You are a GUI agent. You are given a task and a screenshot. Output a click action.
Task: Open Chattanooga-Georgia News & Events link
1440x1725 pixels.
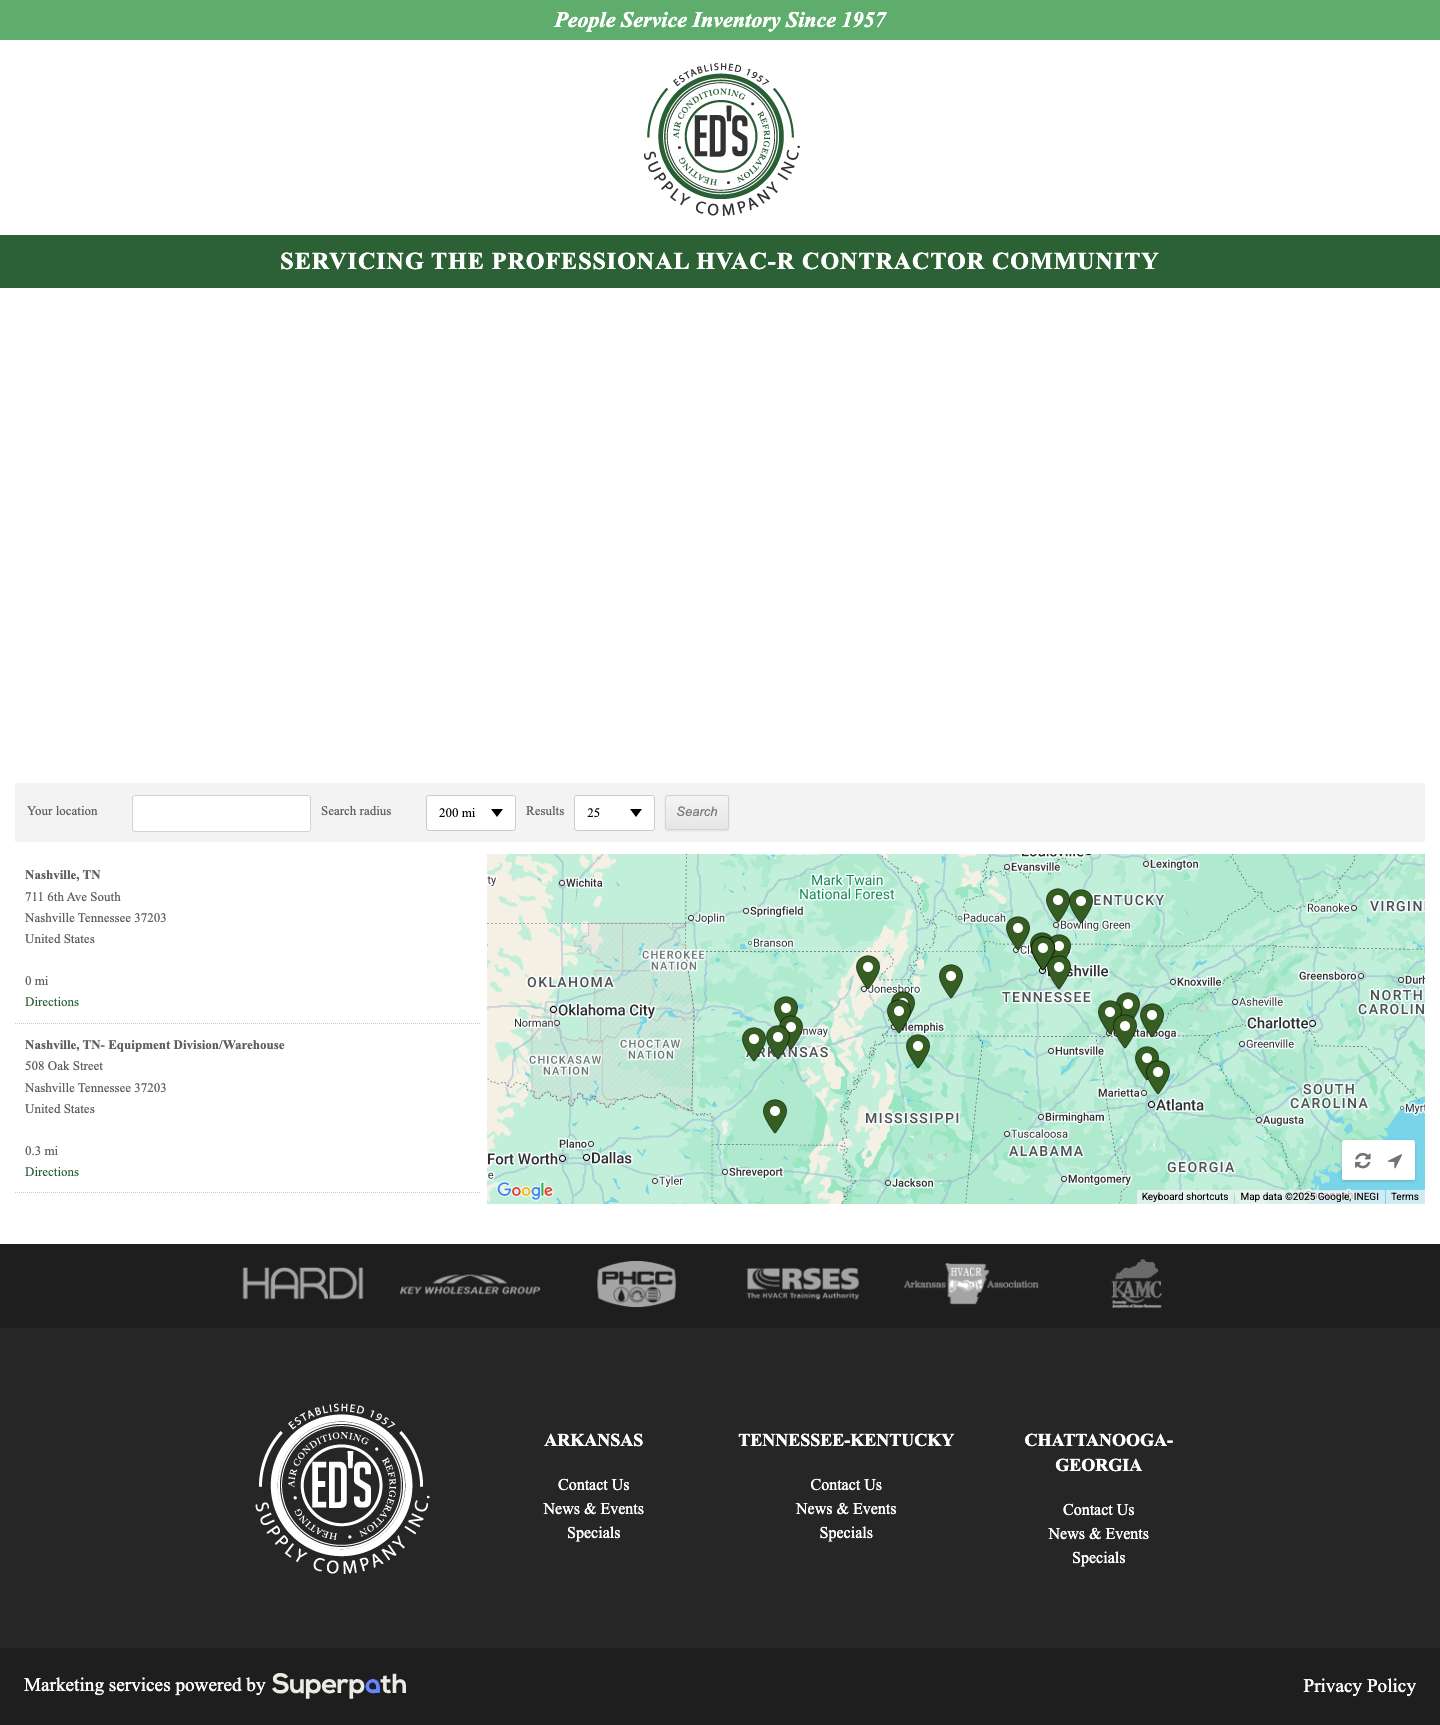[x=1099, y=1534]
